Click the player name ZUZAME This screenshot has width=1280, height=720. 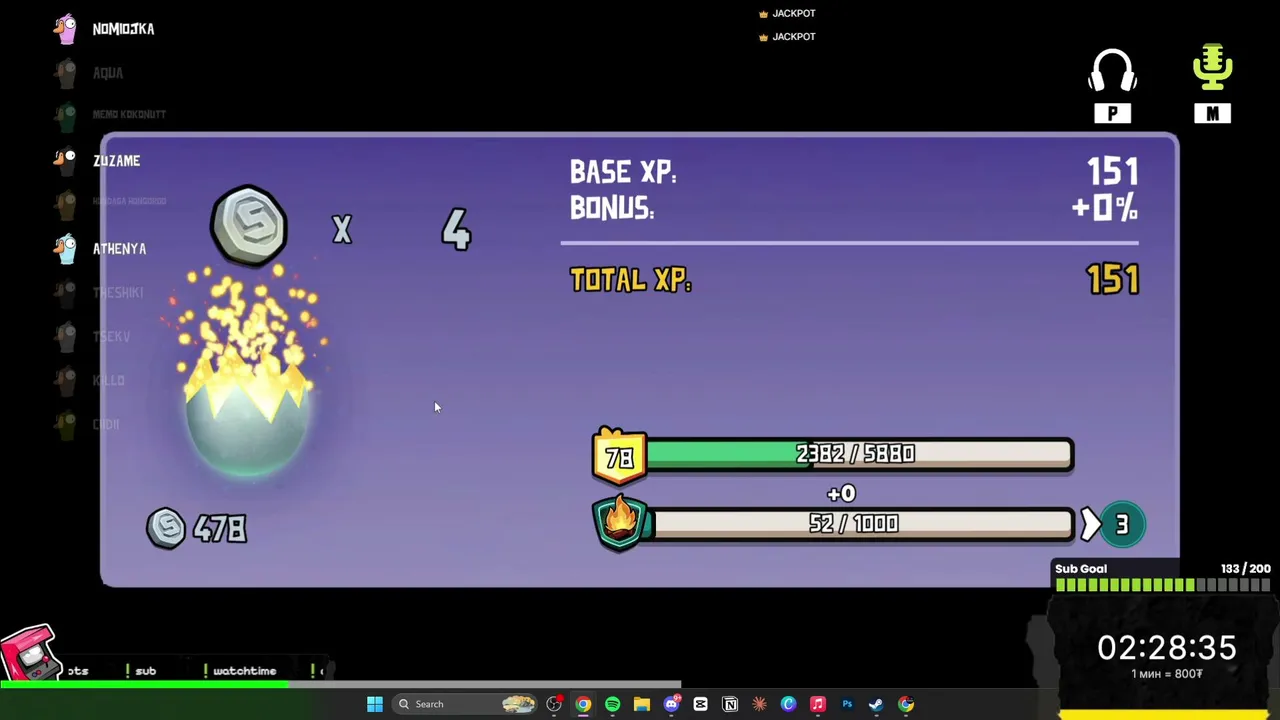point(117,160)
